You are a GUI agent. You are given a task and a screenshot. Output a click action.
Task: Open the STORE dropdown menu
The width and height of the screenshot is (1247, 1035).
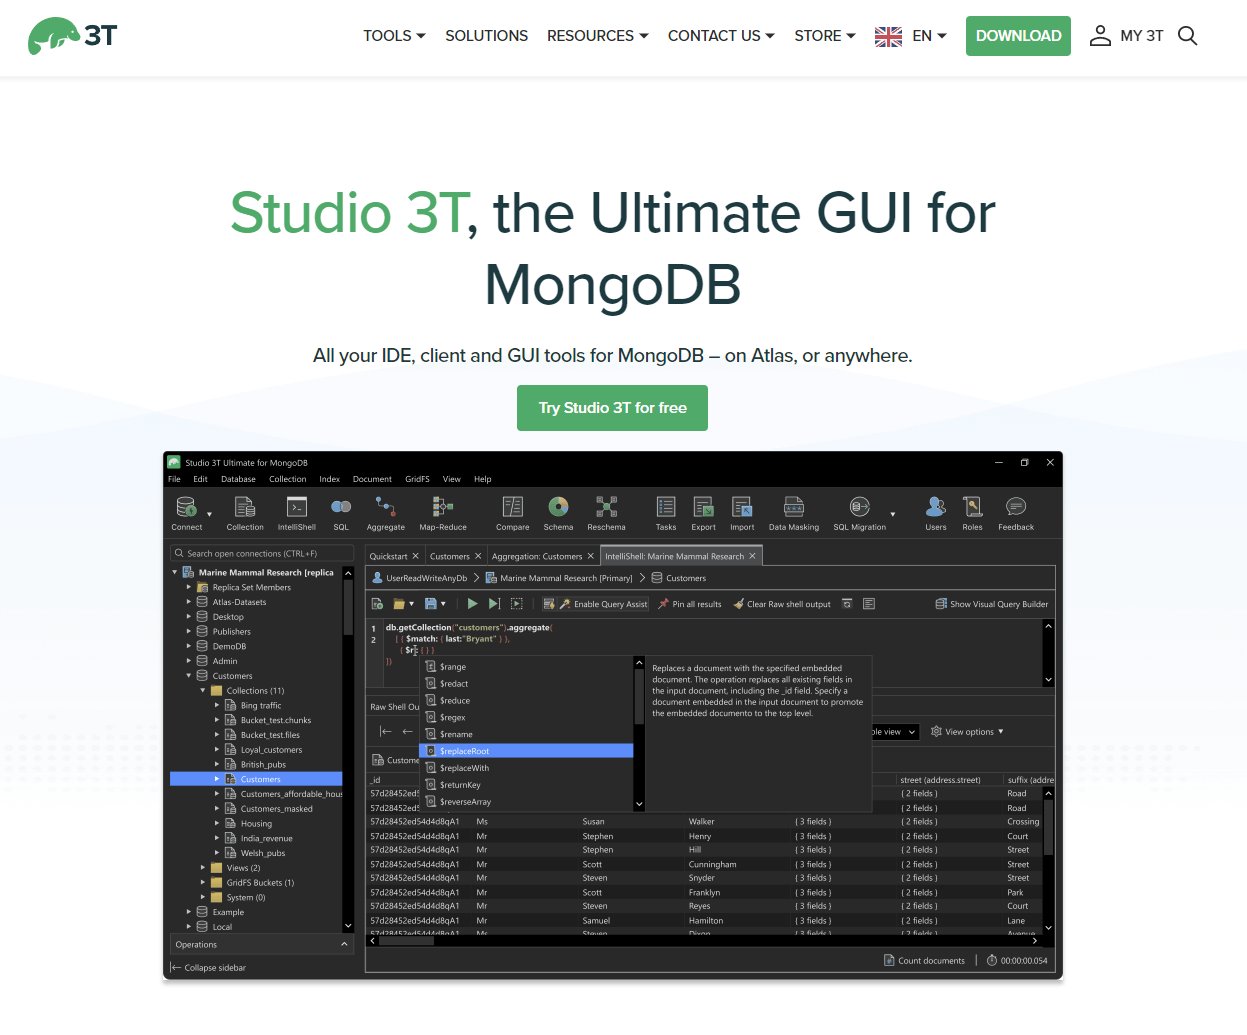[x=825, y=36]
